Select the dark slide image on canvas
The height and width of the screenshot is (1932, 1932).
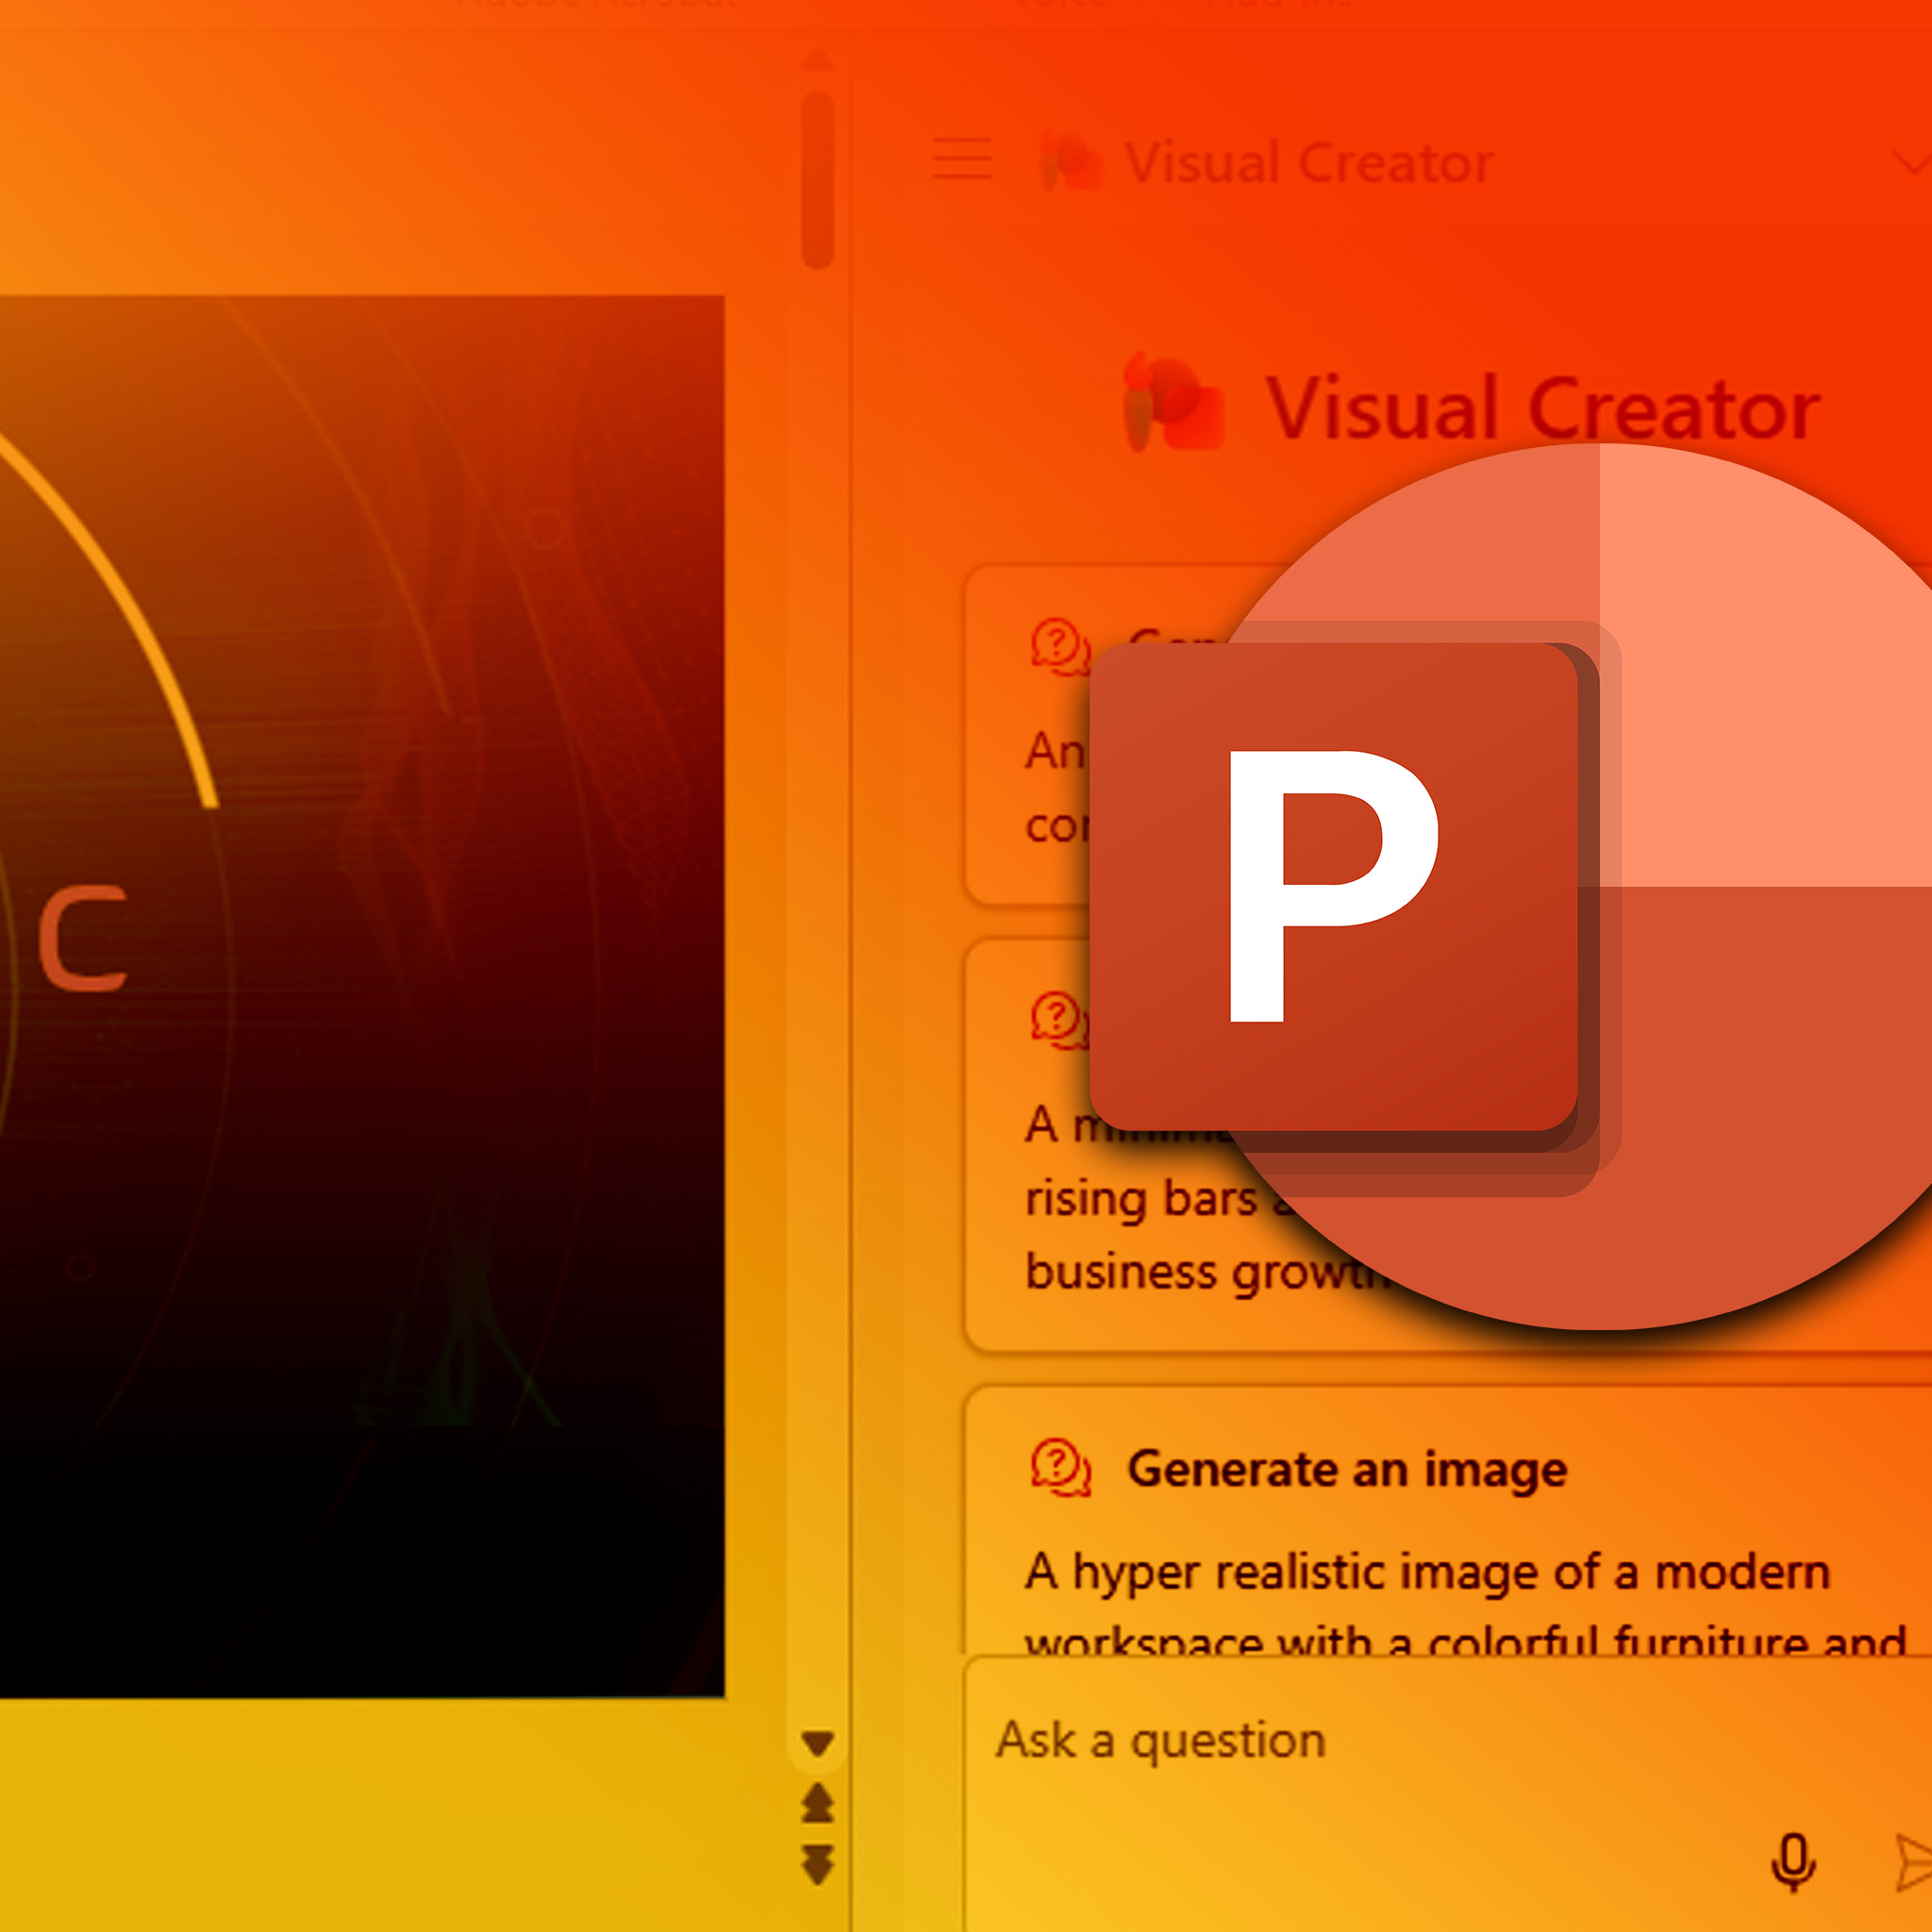(x=362, y=996)
